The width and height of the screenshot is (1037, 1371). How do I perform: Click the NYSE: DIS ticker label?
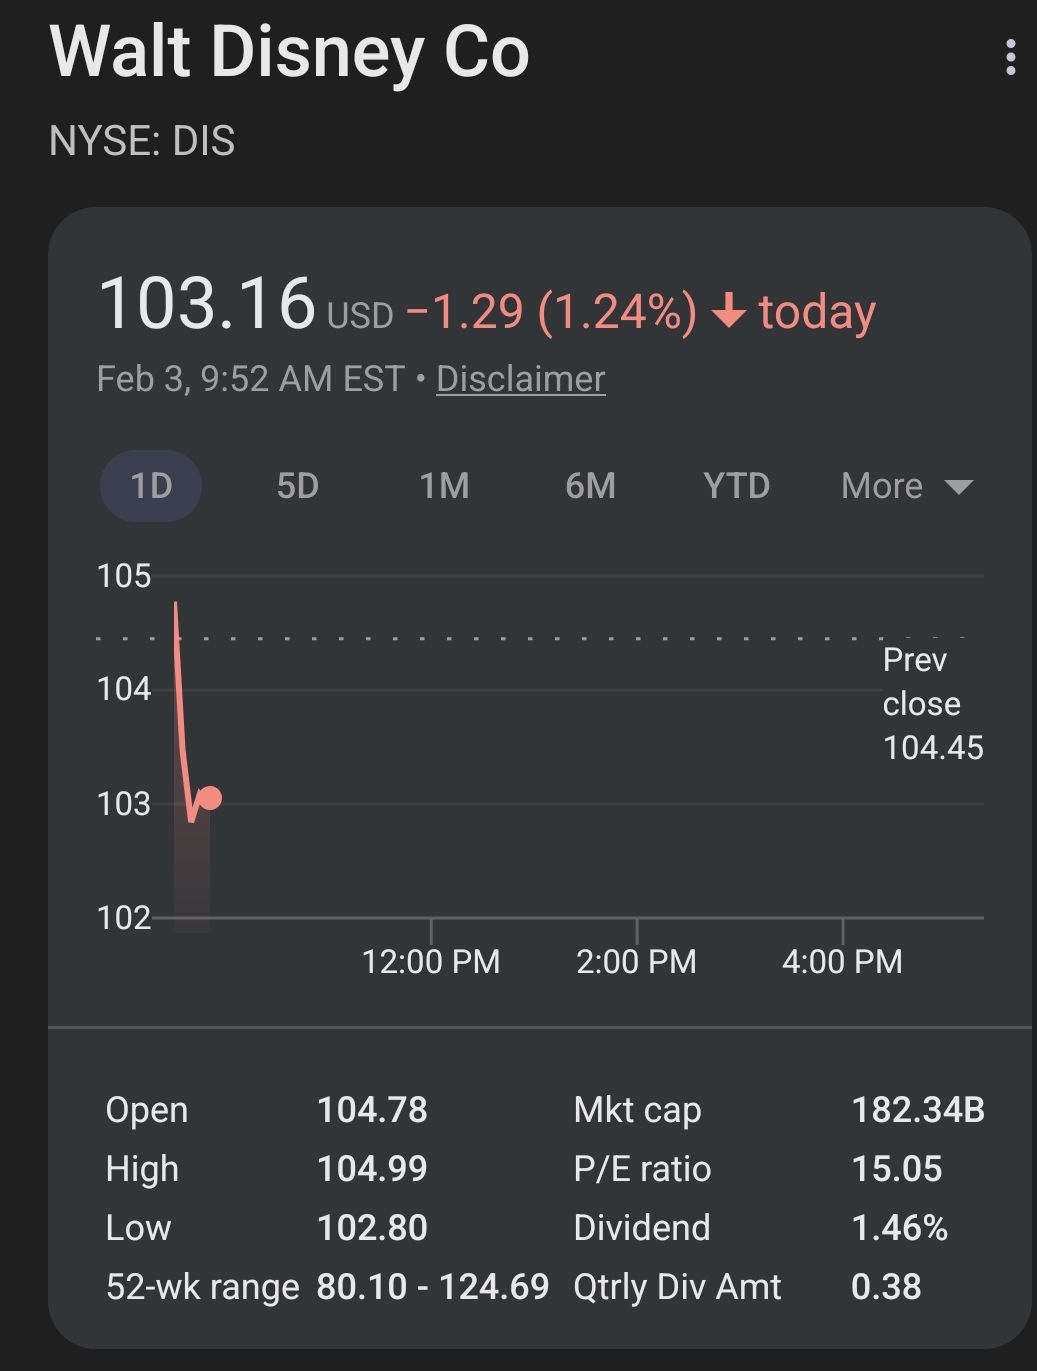click(142, 141)
